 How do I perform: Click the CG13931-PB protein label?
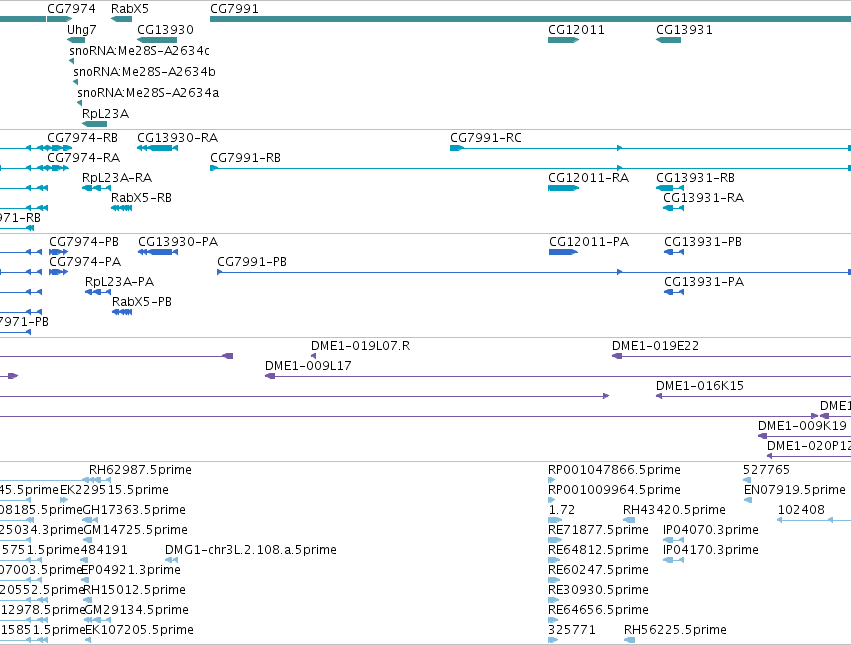pos(703,242)
